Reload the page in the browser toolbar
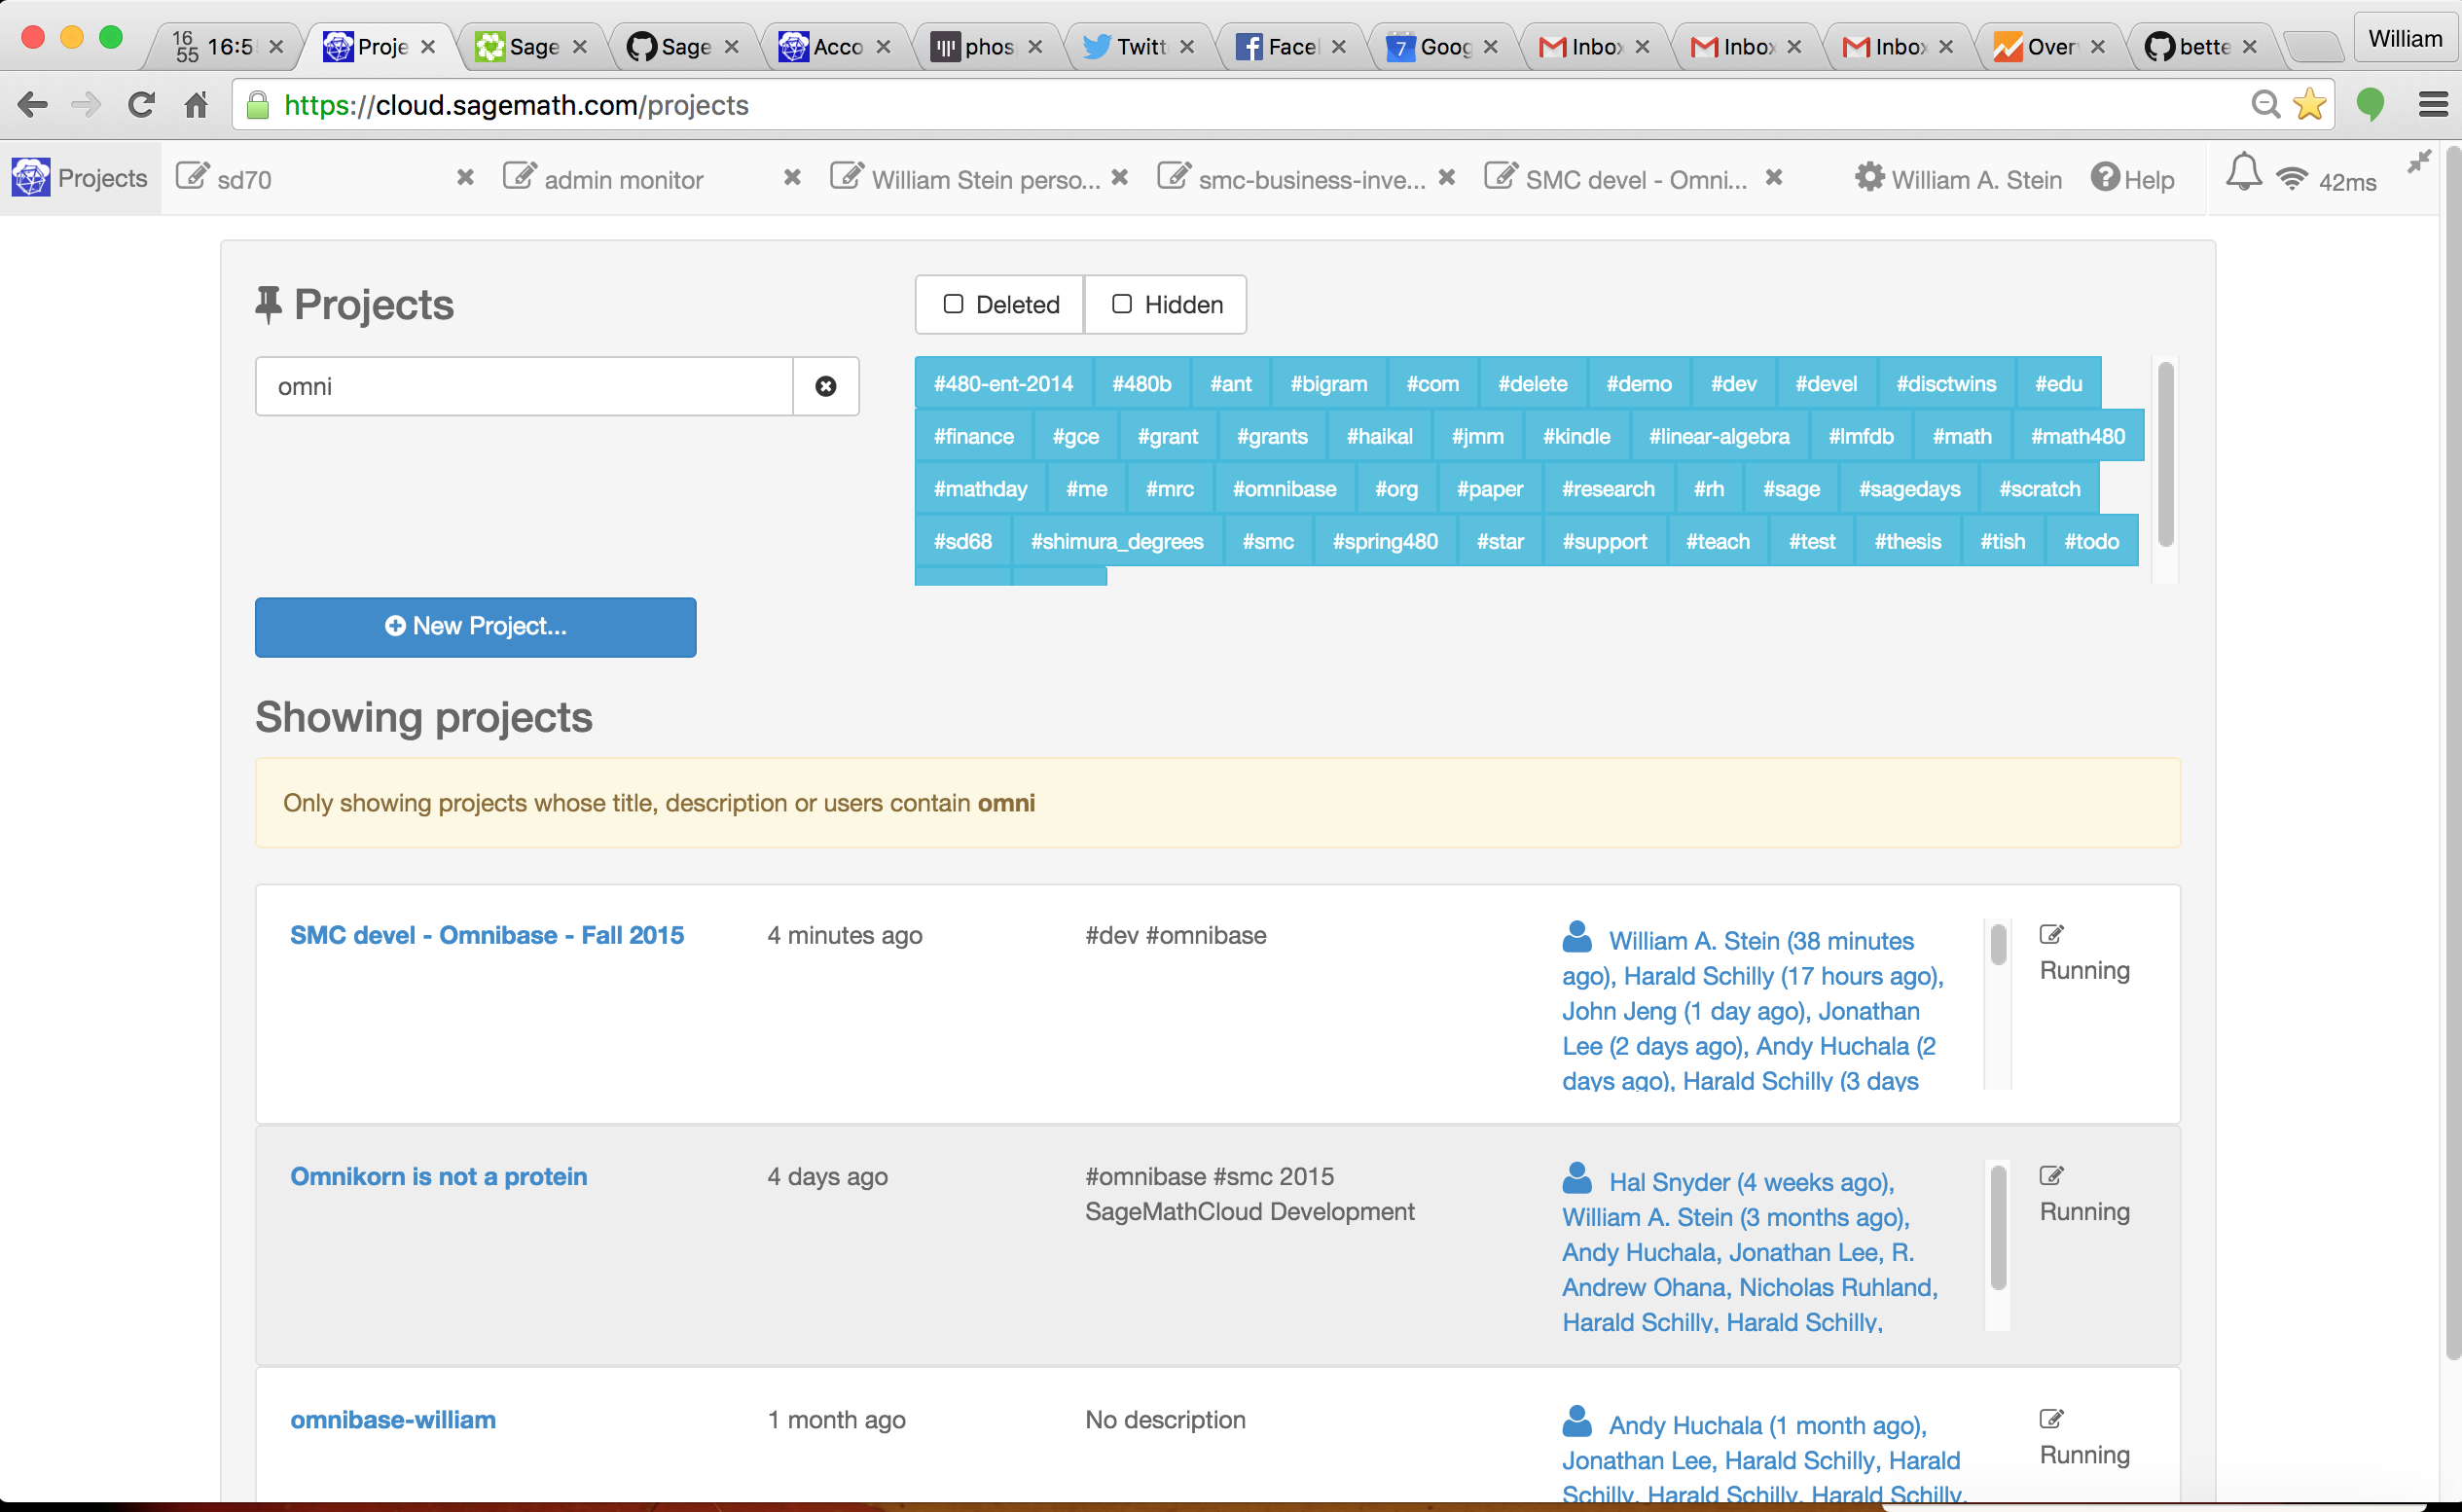2462x1512 pixels. coord(141,104)
